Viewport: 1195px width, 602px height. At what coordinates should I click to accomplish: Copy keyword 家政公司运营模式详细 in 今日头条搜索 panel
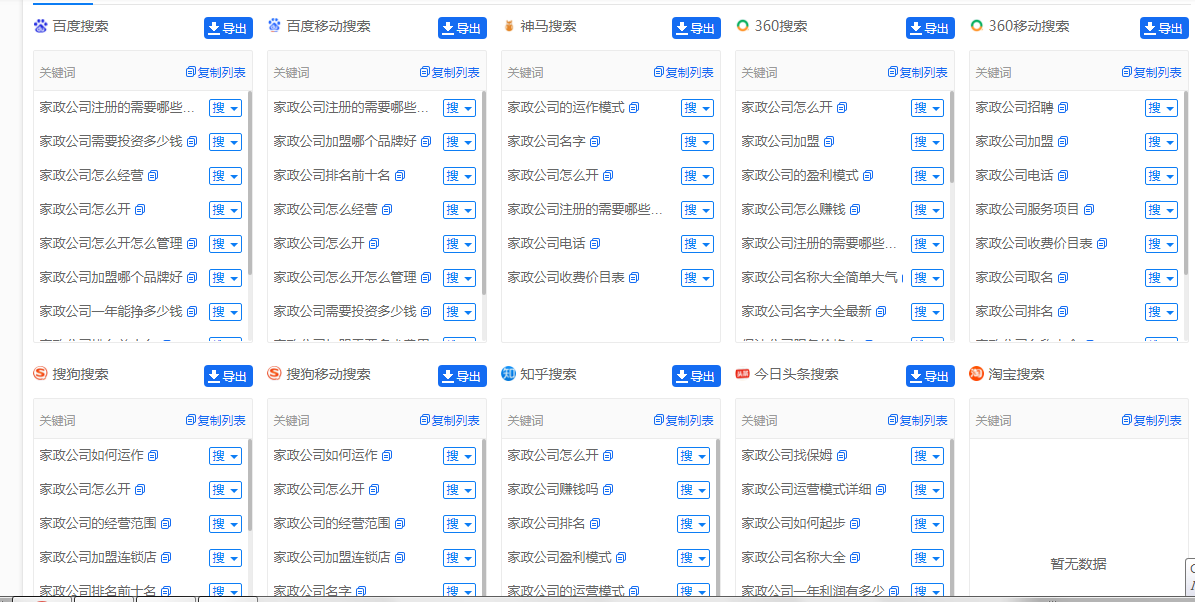point(881,489)
